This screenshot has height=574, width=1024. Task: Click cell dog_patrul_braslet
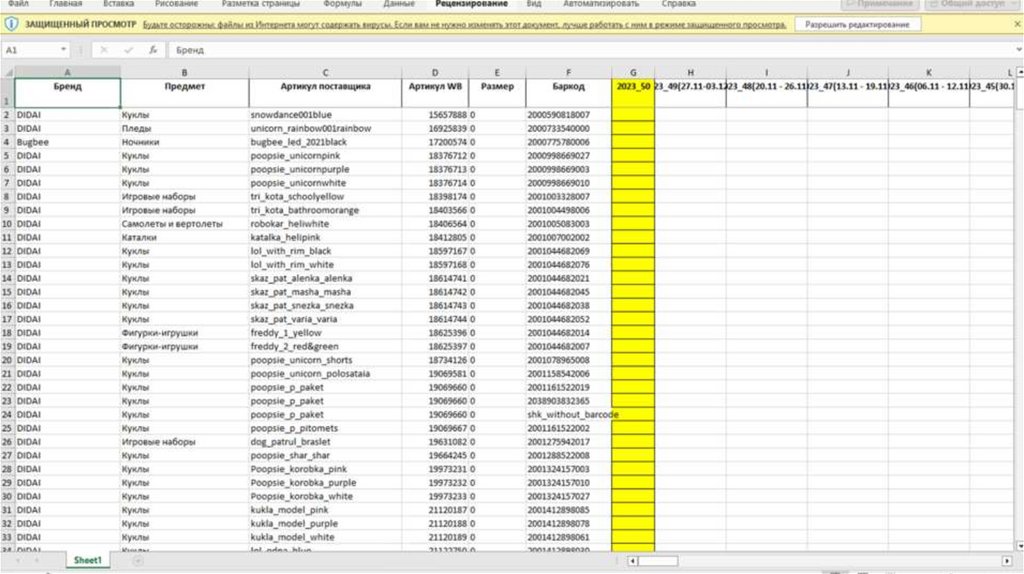(325, 442)
